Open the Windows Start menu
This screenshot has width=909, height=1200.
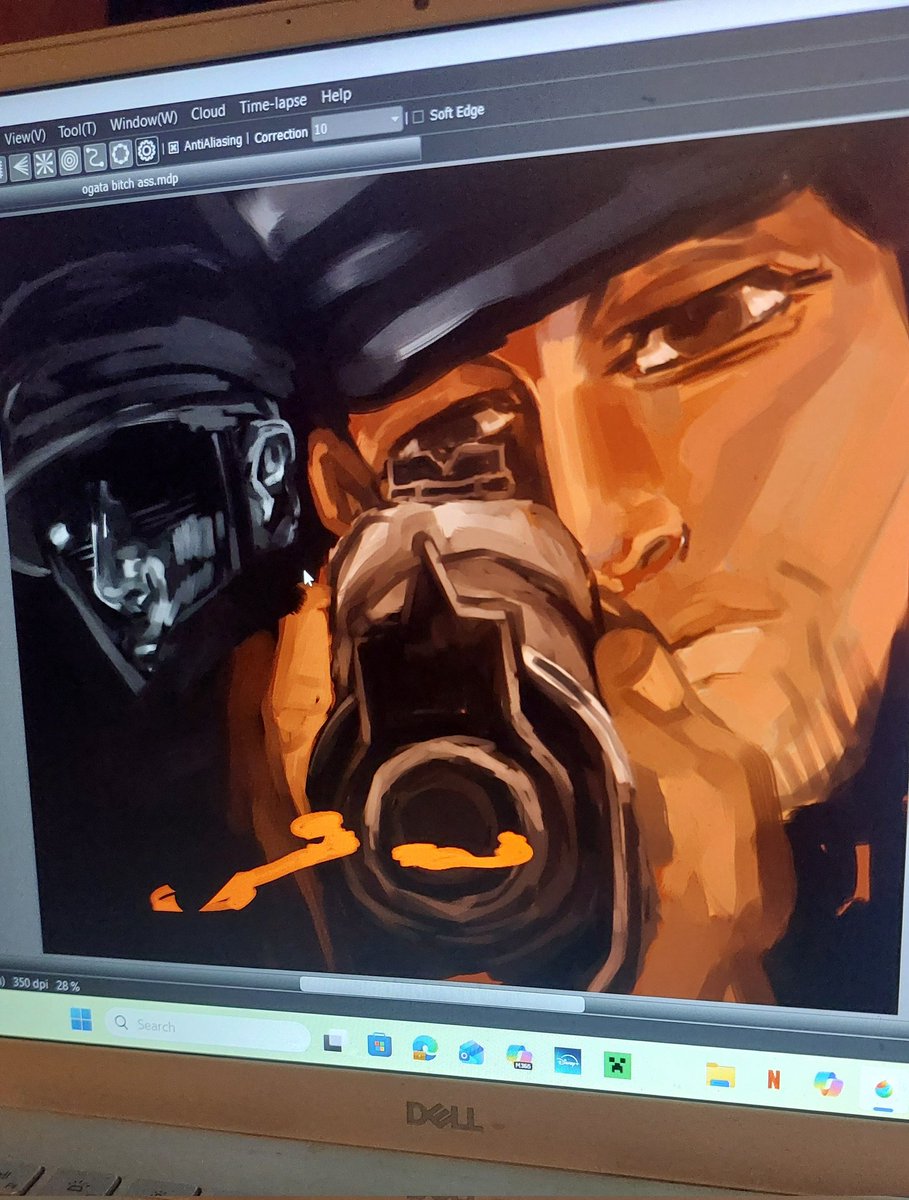[x=81, y=1020]
